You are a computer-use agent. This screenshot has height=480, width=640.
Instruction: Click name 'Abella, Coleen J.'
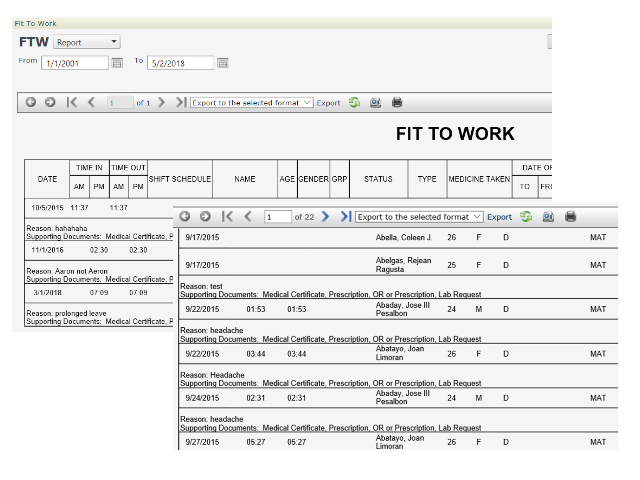(404, 237)
